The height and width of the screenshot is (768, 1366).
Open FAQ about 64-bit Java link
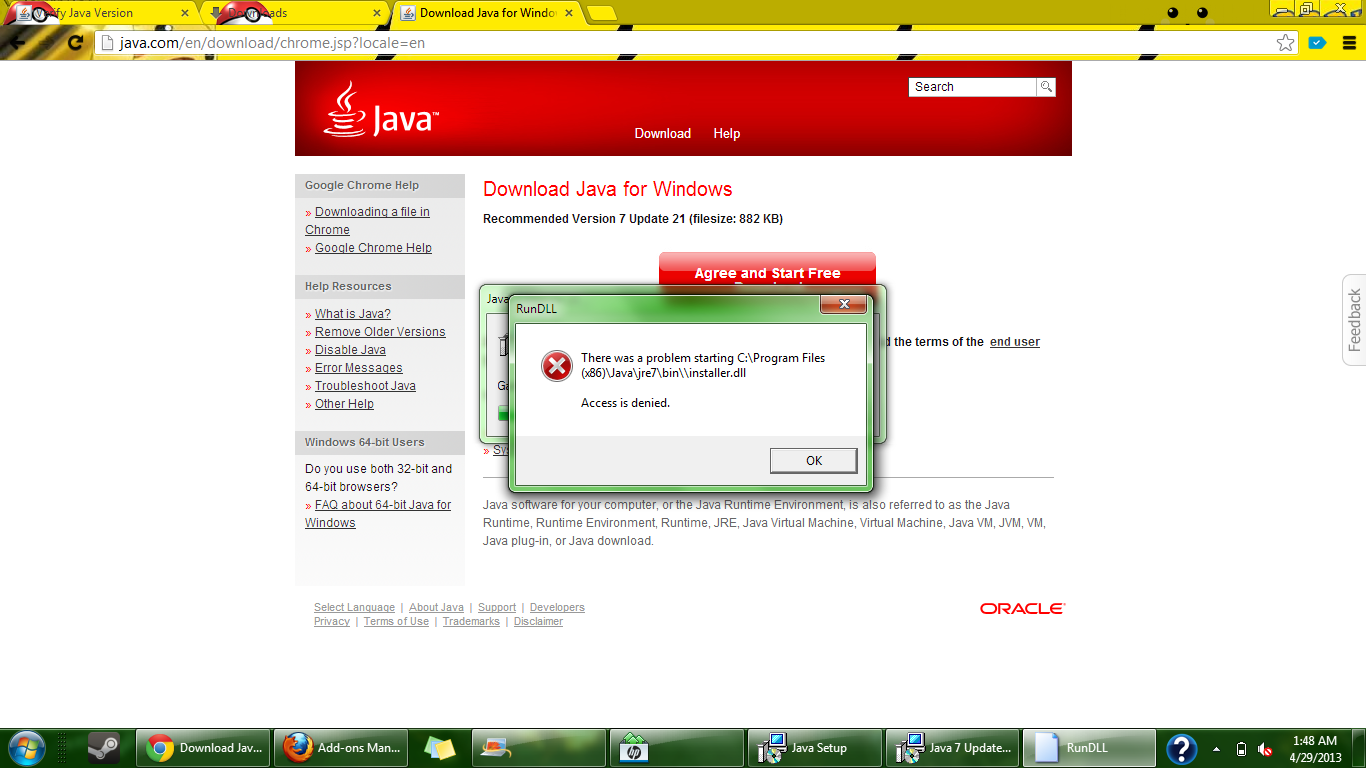[378, 514]
